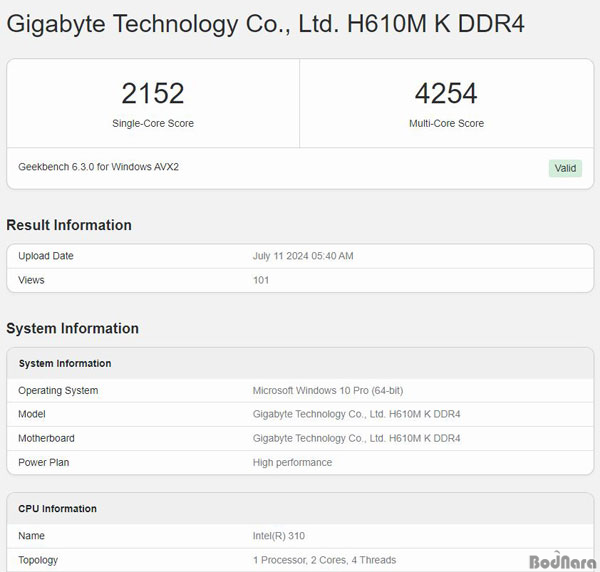The height and width of the screenshot is (572, 600).
Task: Click the Motherboard row label
Action: pyautogui.click(x=46, y=438)
